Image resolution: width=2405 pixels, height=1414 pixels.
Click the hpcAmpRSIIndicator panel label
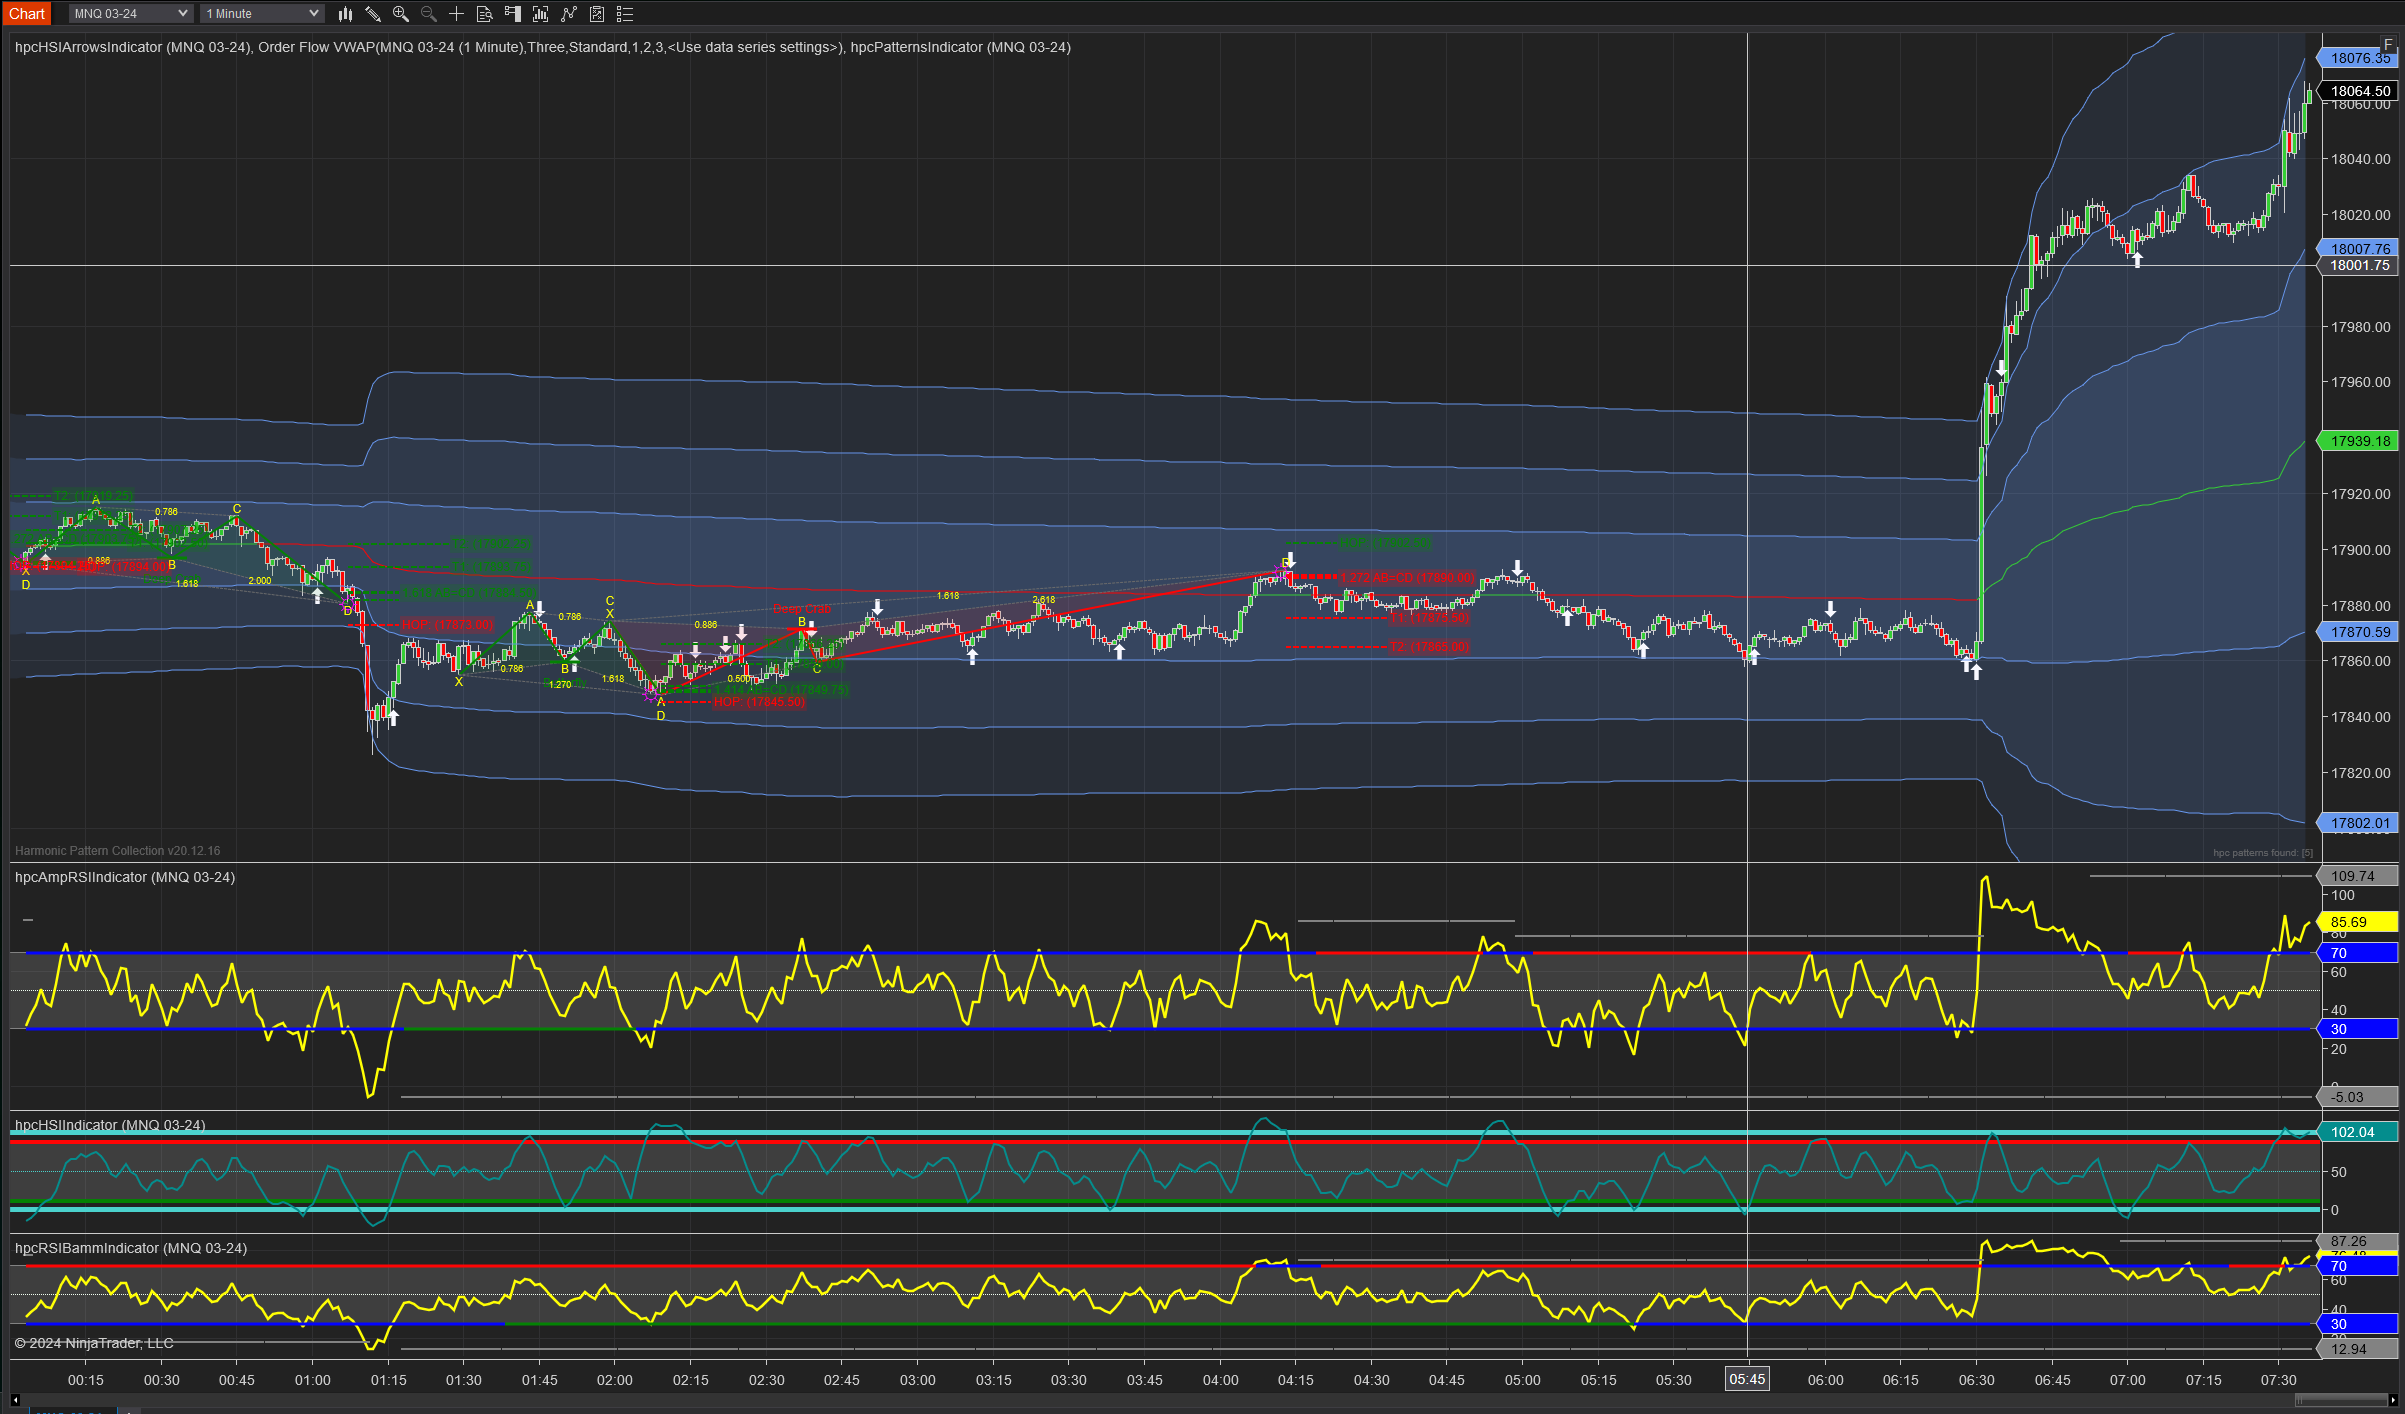125,877
